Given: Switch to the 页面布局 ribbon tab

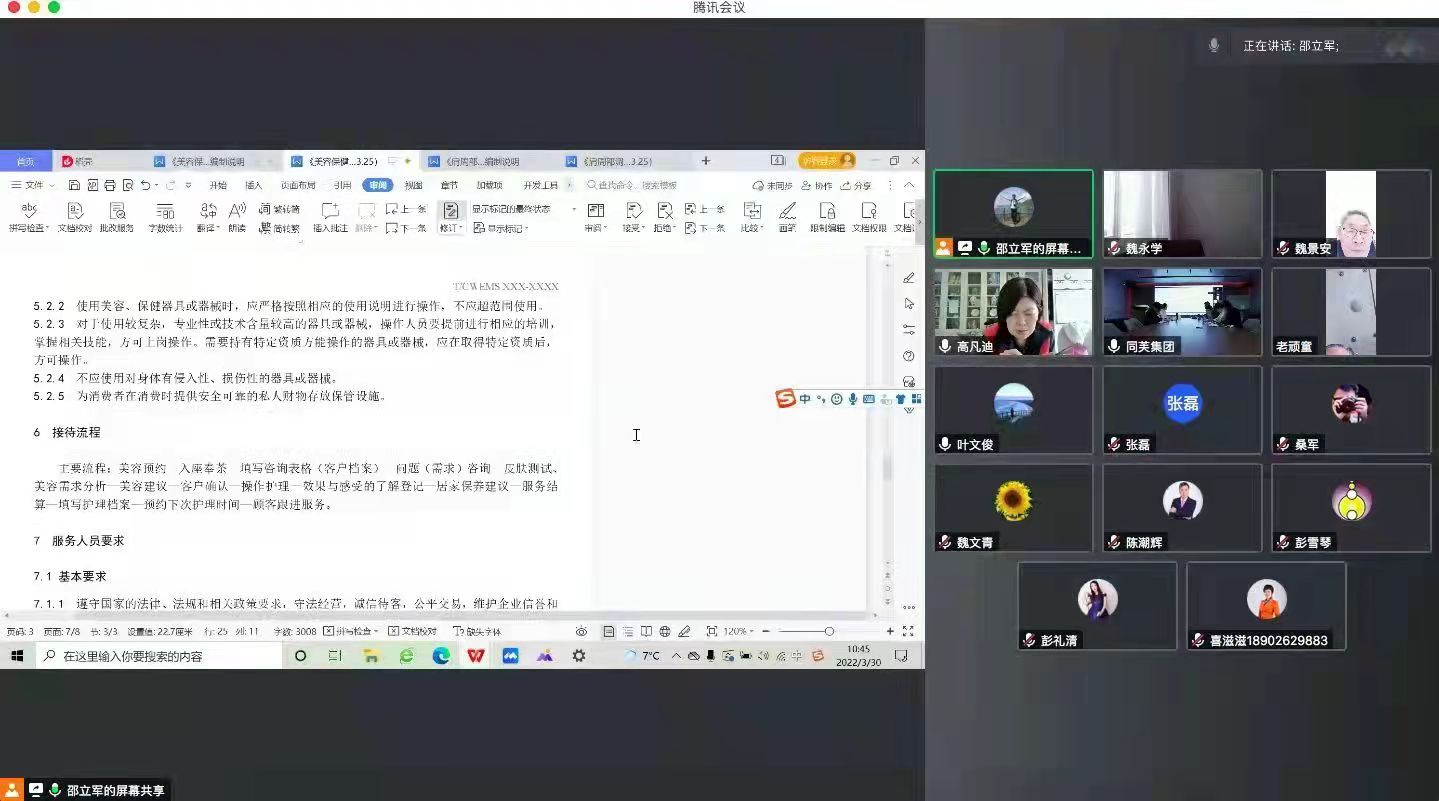Looking at the screenshot, I should [298, 185].
